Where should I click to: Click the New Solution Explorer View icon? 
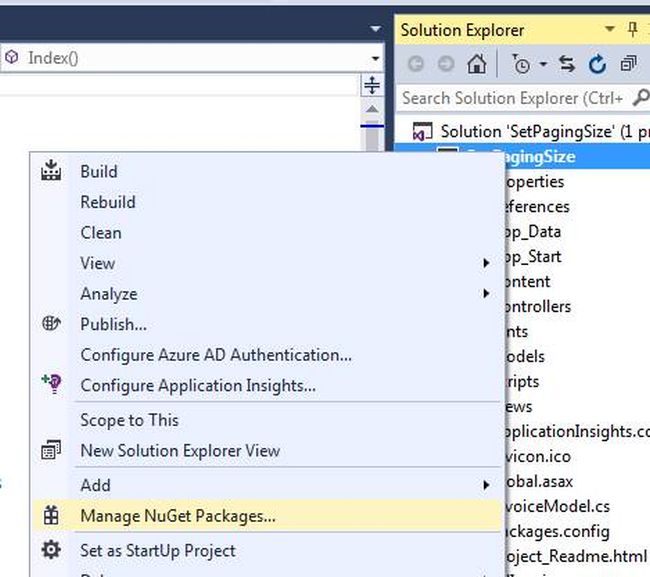[51, 450]
